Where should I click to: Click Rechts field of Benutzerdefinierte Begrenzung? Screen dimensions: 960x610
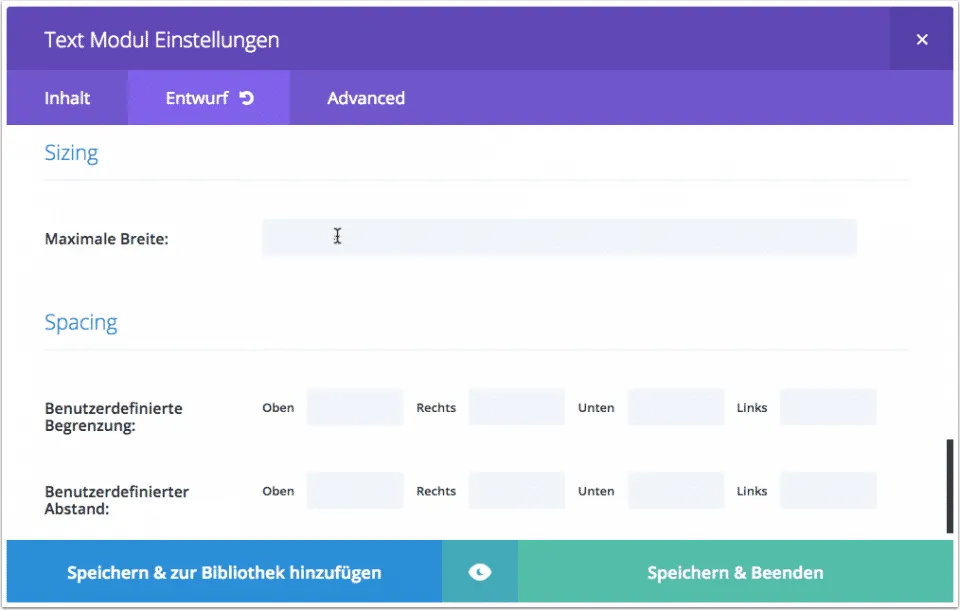516,407
